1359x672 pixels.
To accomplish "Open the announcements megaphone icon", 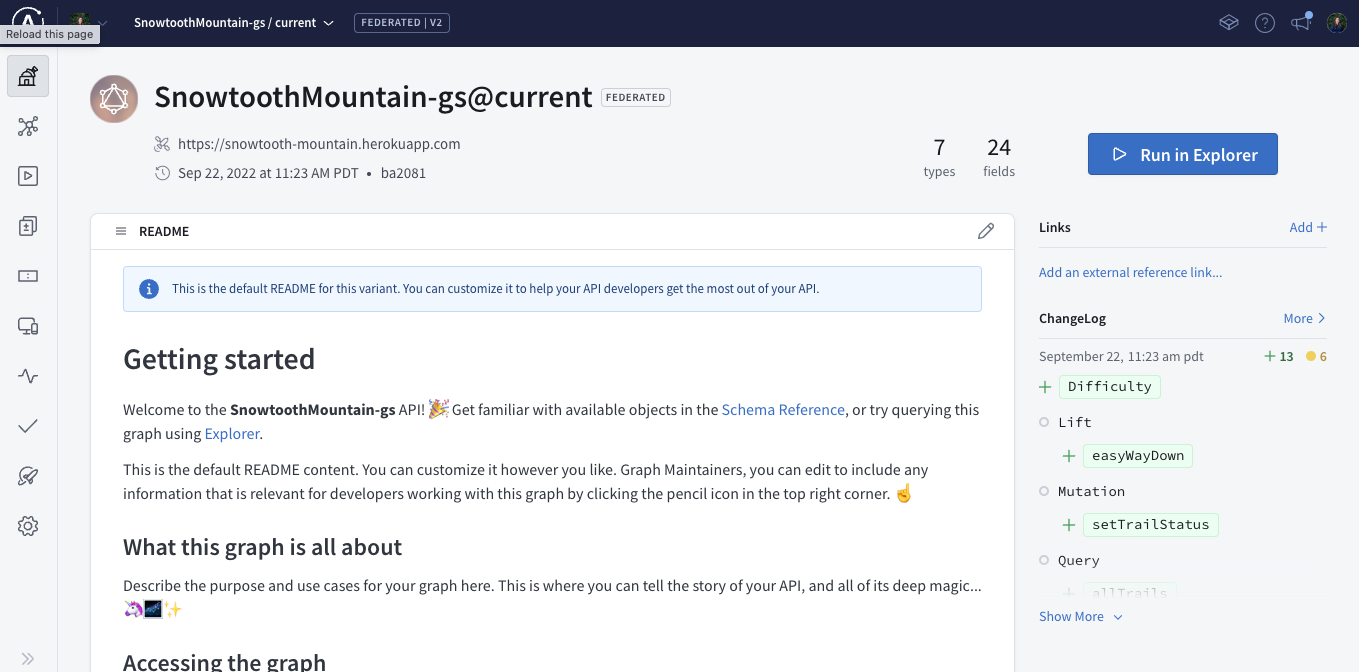I will coord(1301,22).
